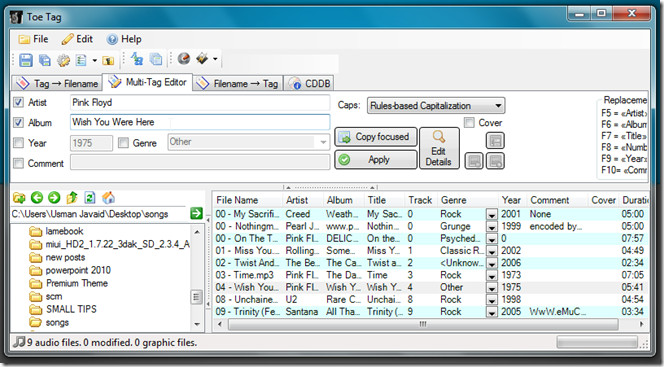664x367 pixels.
Task: Open dropdown arrow next to lightning icon
Action: point(215,59)
